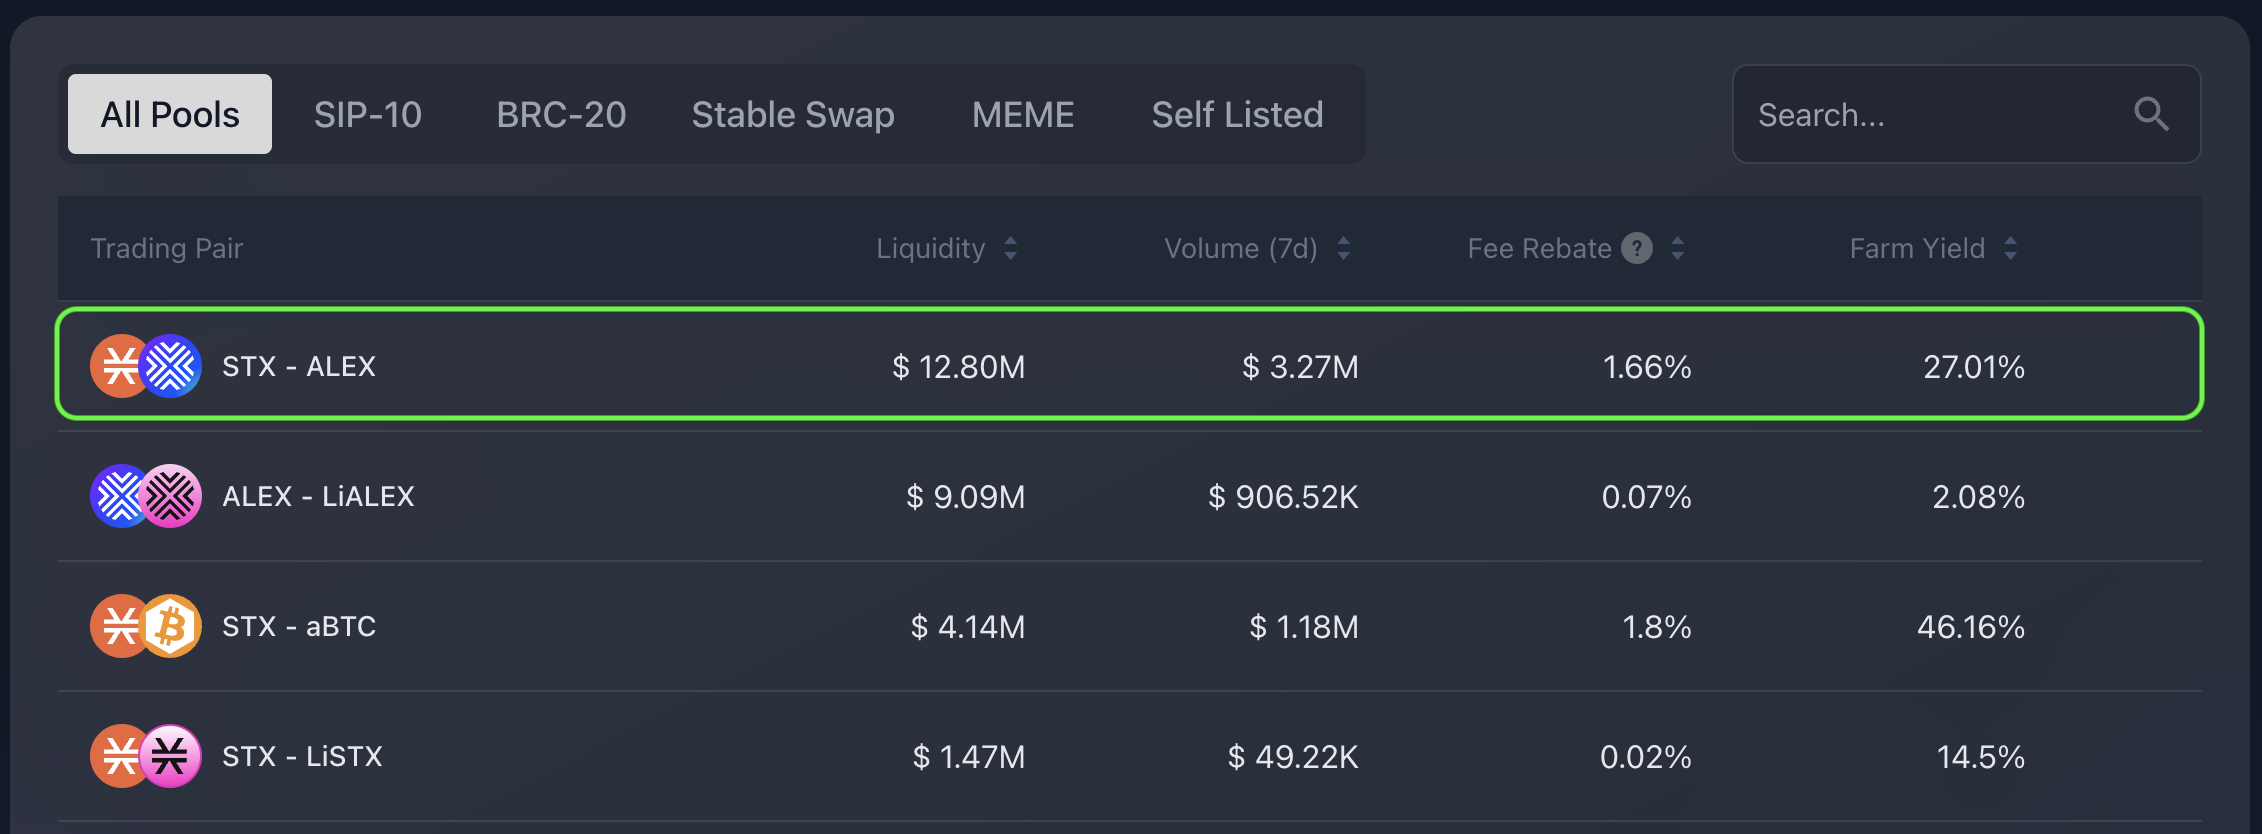Click the STX token icon in STX - ALEX row
The image size is (2262, 834).
pyautogui.click(x=119, y=366)
